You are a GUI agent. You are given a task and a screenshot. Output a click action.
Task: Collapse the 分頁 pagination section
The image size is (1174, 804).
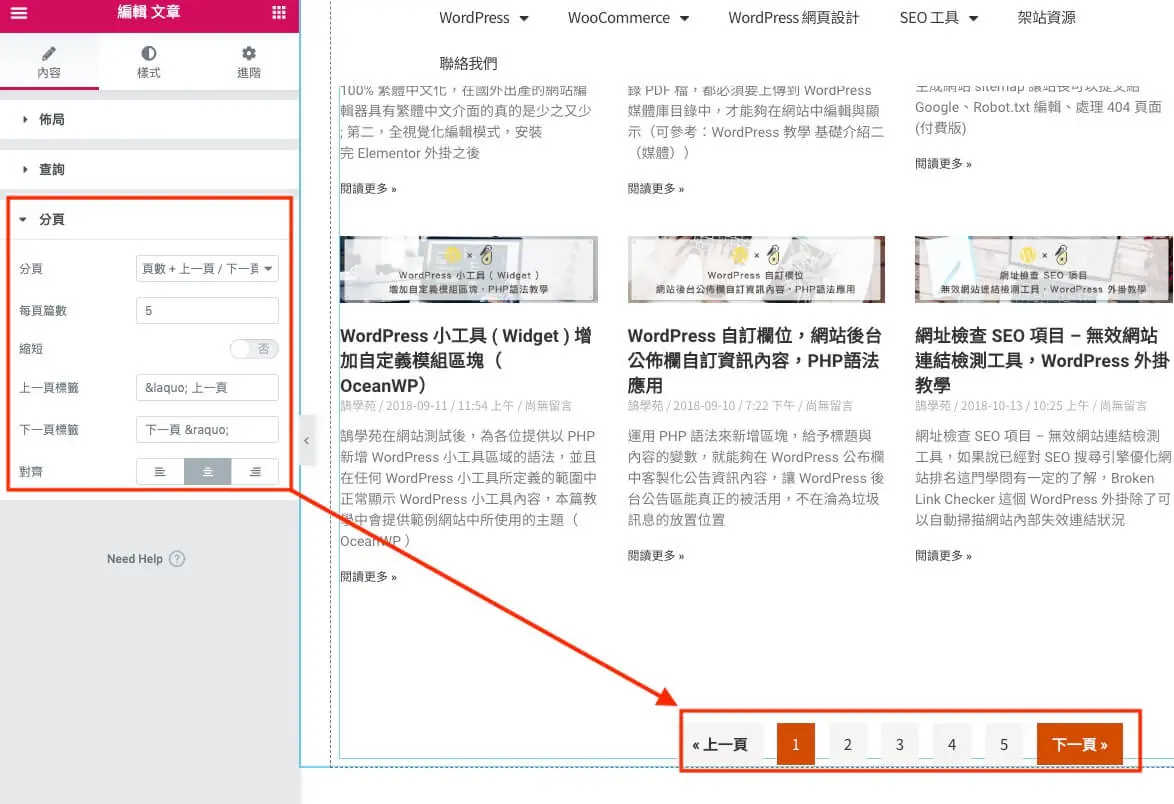click(149, 219)
